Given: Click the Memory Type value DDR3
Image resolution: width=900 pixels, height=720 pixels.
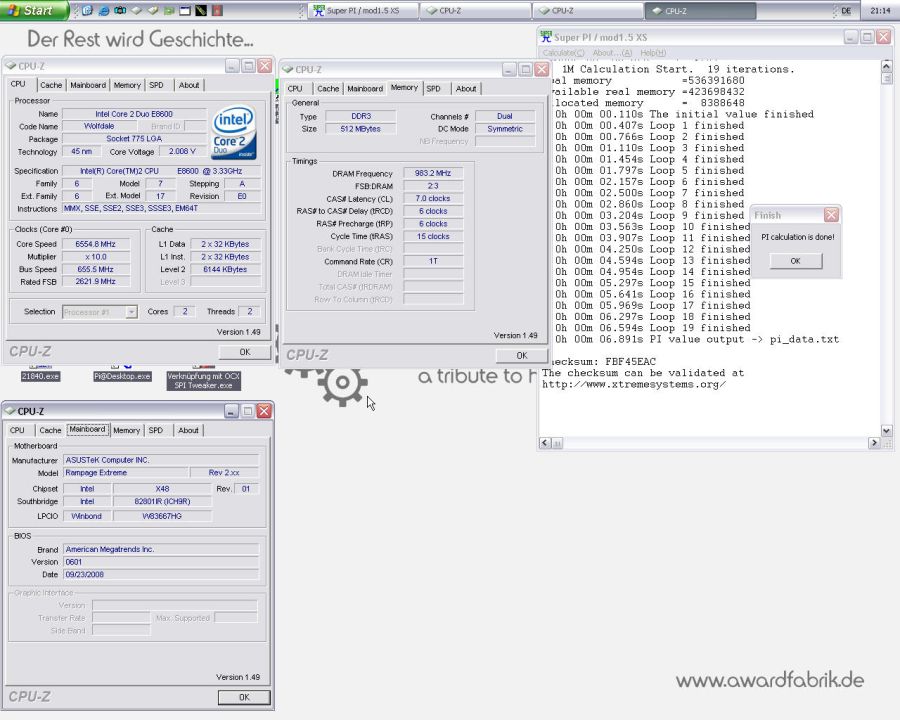Looking at the screenshot, I should coord(361,116).
